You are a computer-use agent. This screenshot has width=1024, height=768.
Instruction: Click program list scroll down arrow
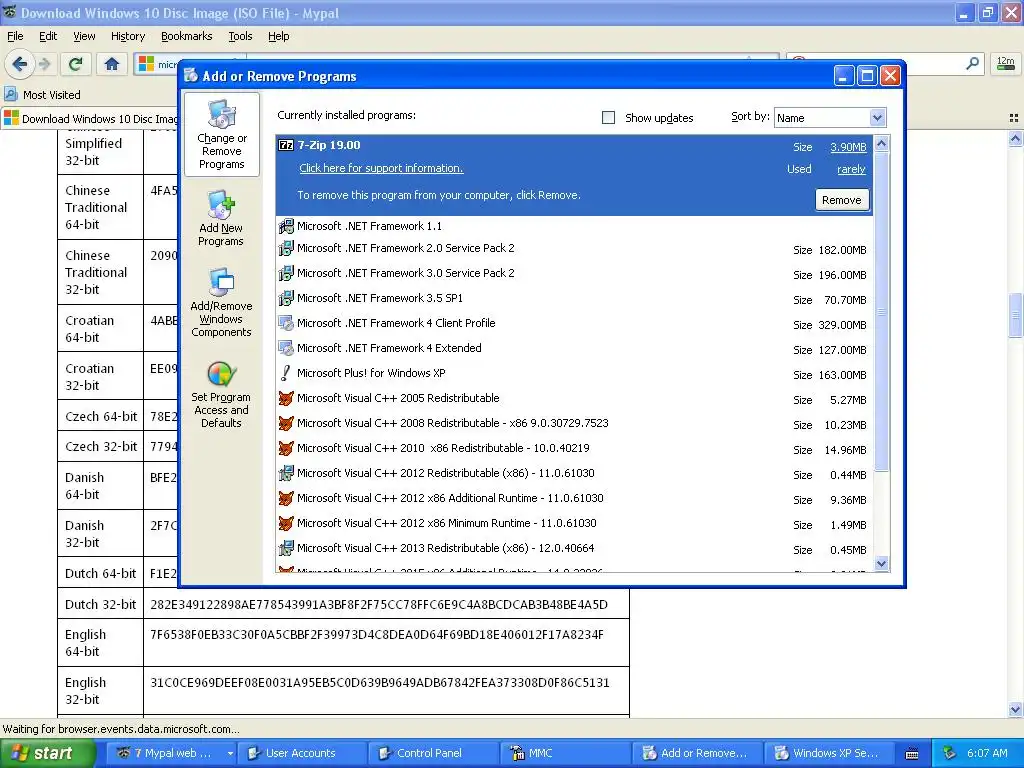[x=882, y=564]
